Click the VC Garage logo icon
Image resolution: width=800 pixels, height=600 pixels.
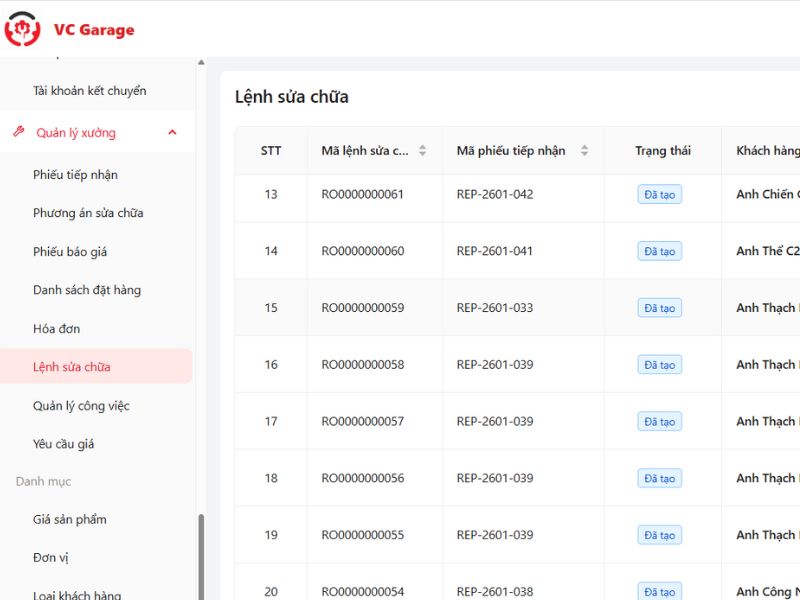tap(22, 29)
